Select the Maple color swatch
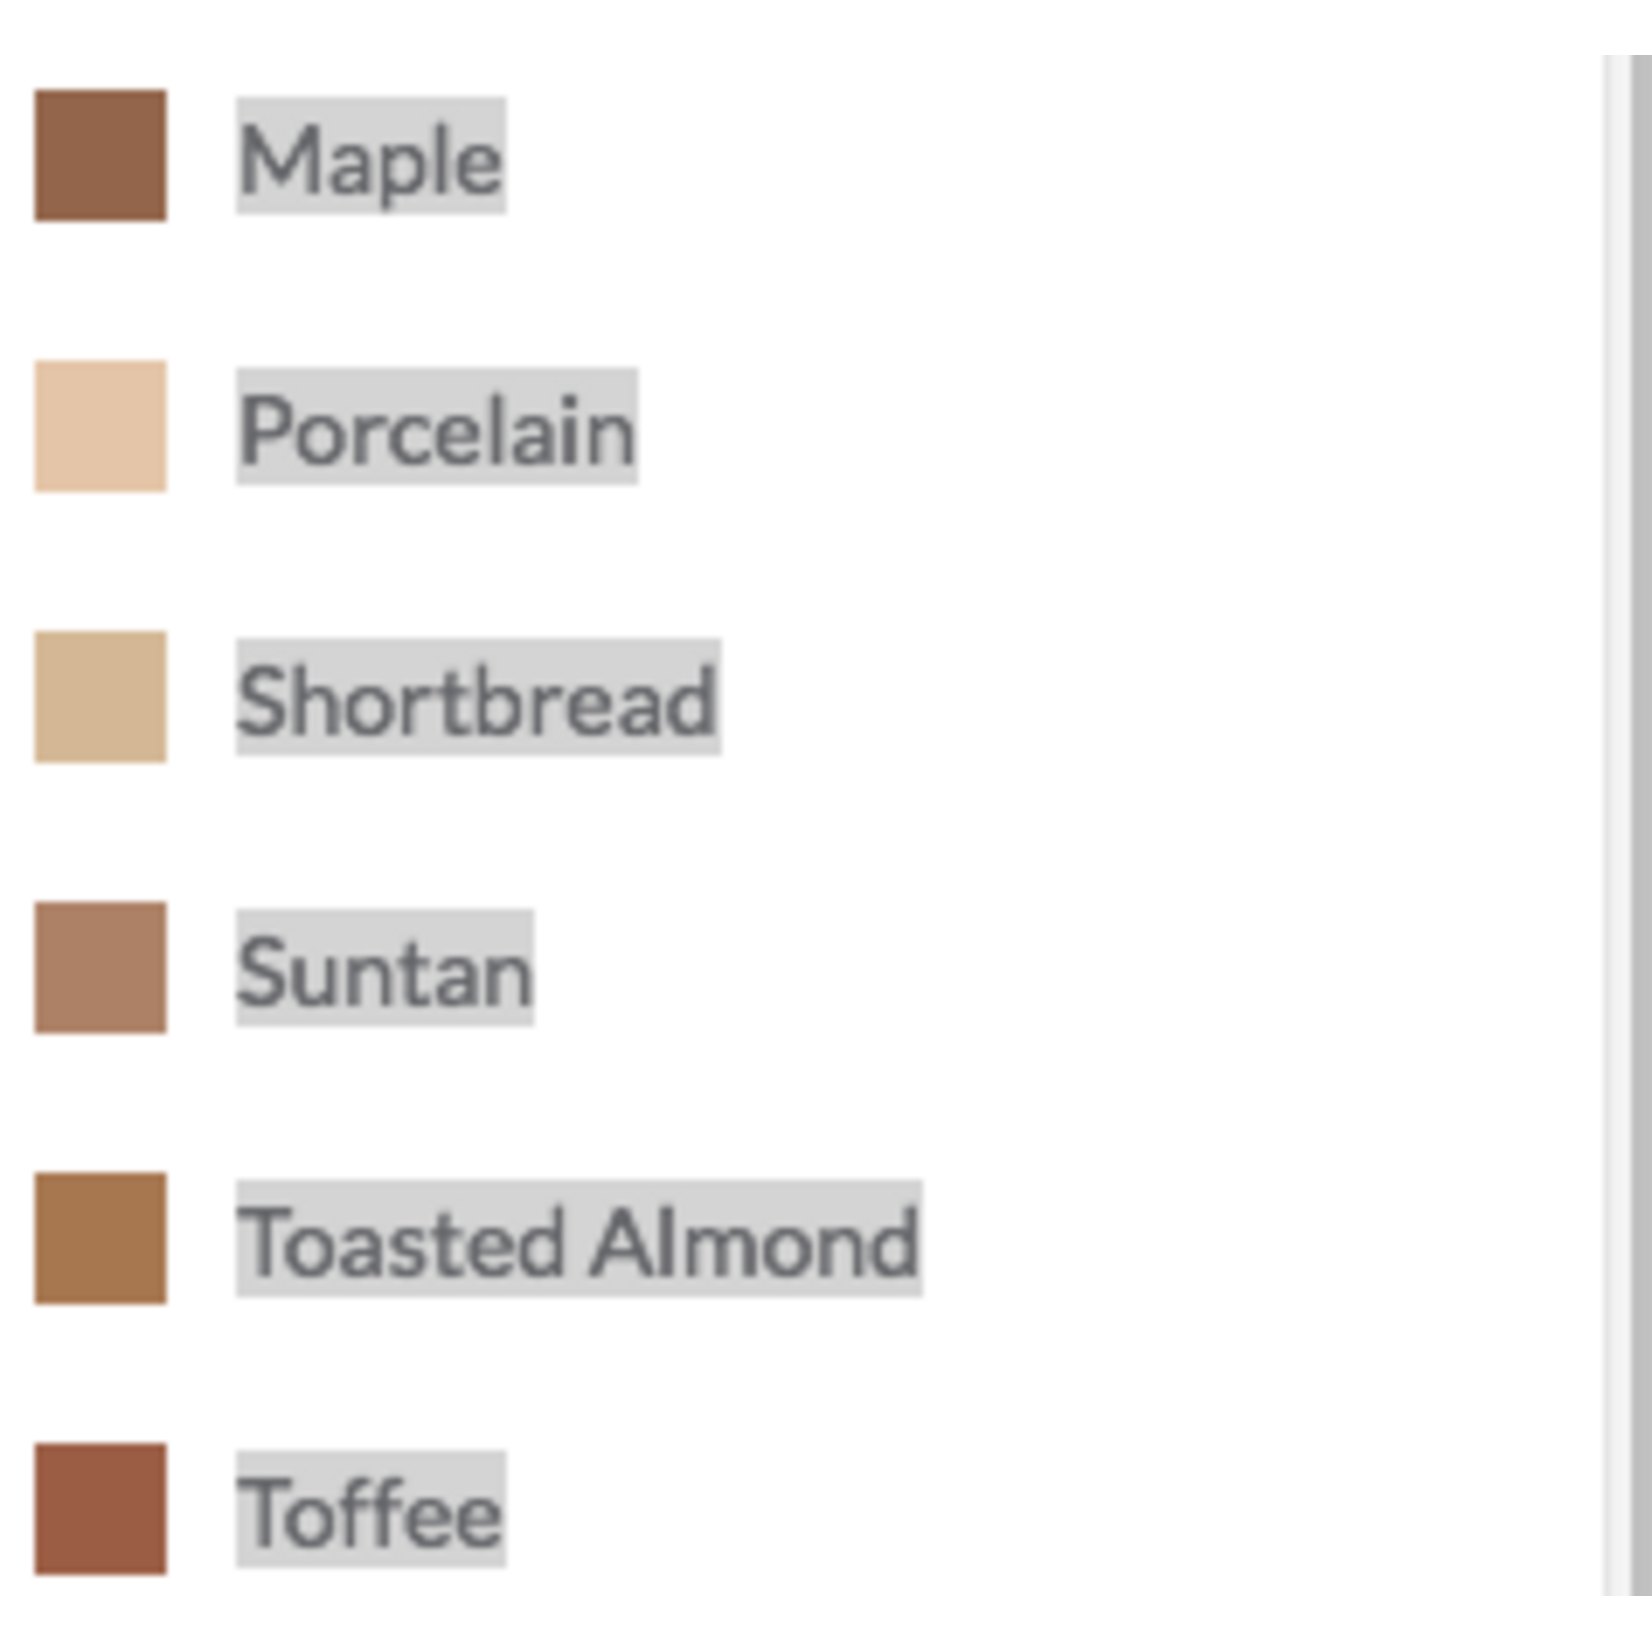Viewport: 1652px width, 1652px height. coord(100,155)
